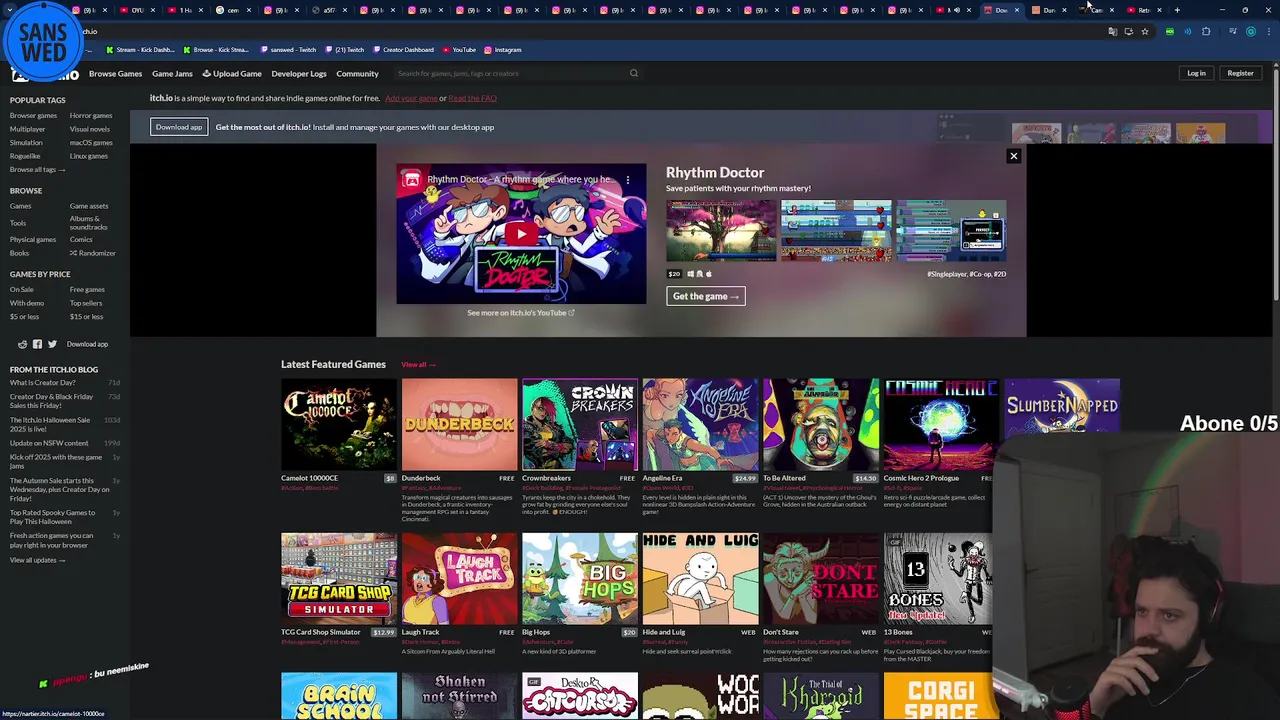1280x720 pixels.
Task: Select the Browser games tag
Action: (x=33, y=116)
